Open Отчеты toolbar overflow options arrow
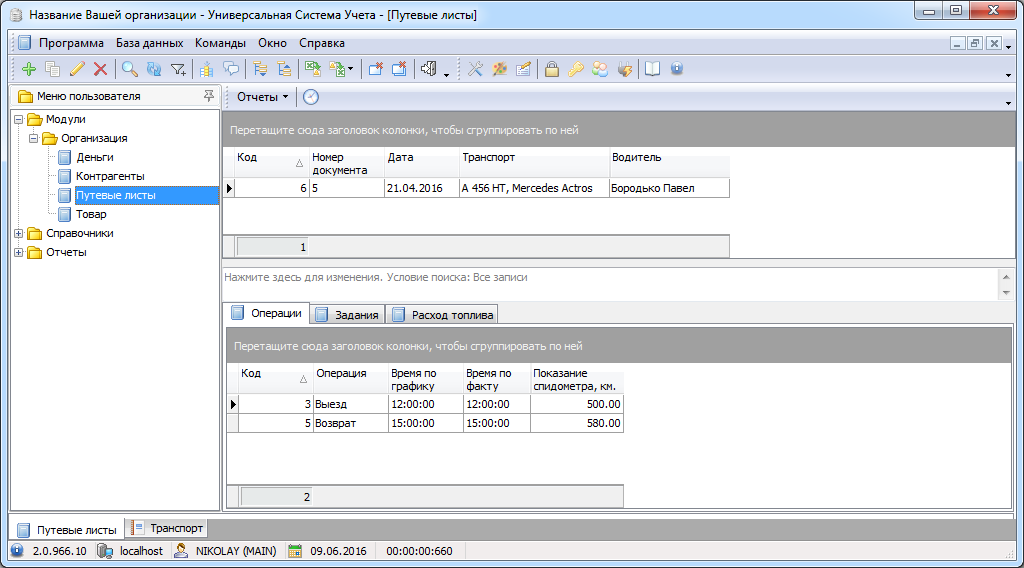This screenshot has height=568, width=1024. 1008,103
